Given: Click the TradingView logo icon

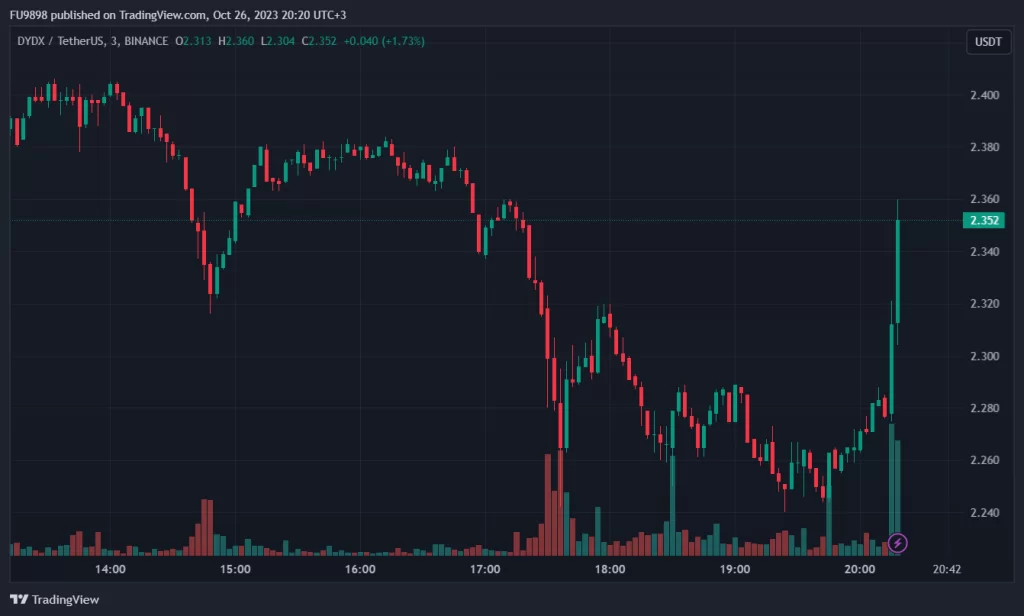Looking at the screenshot, I should [19, 599].
